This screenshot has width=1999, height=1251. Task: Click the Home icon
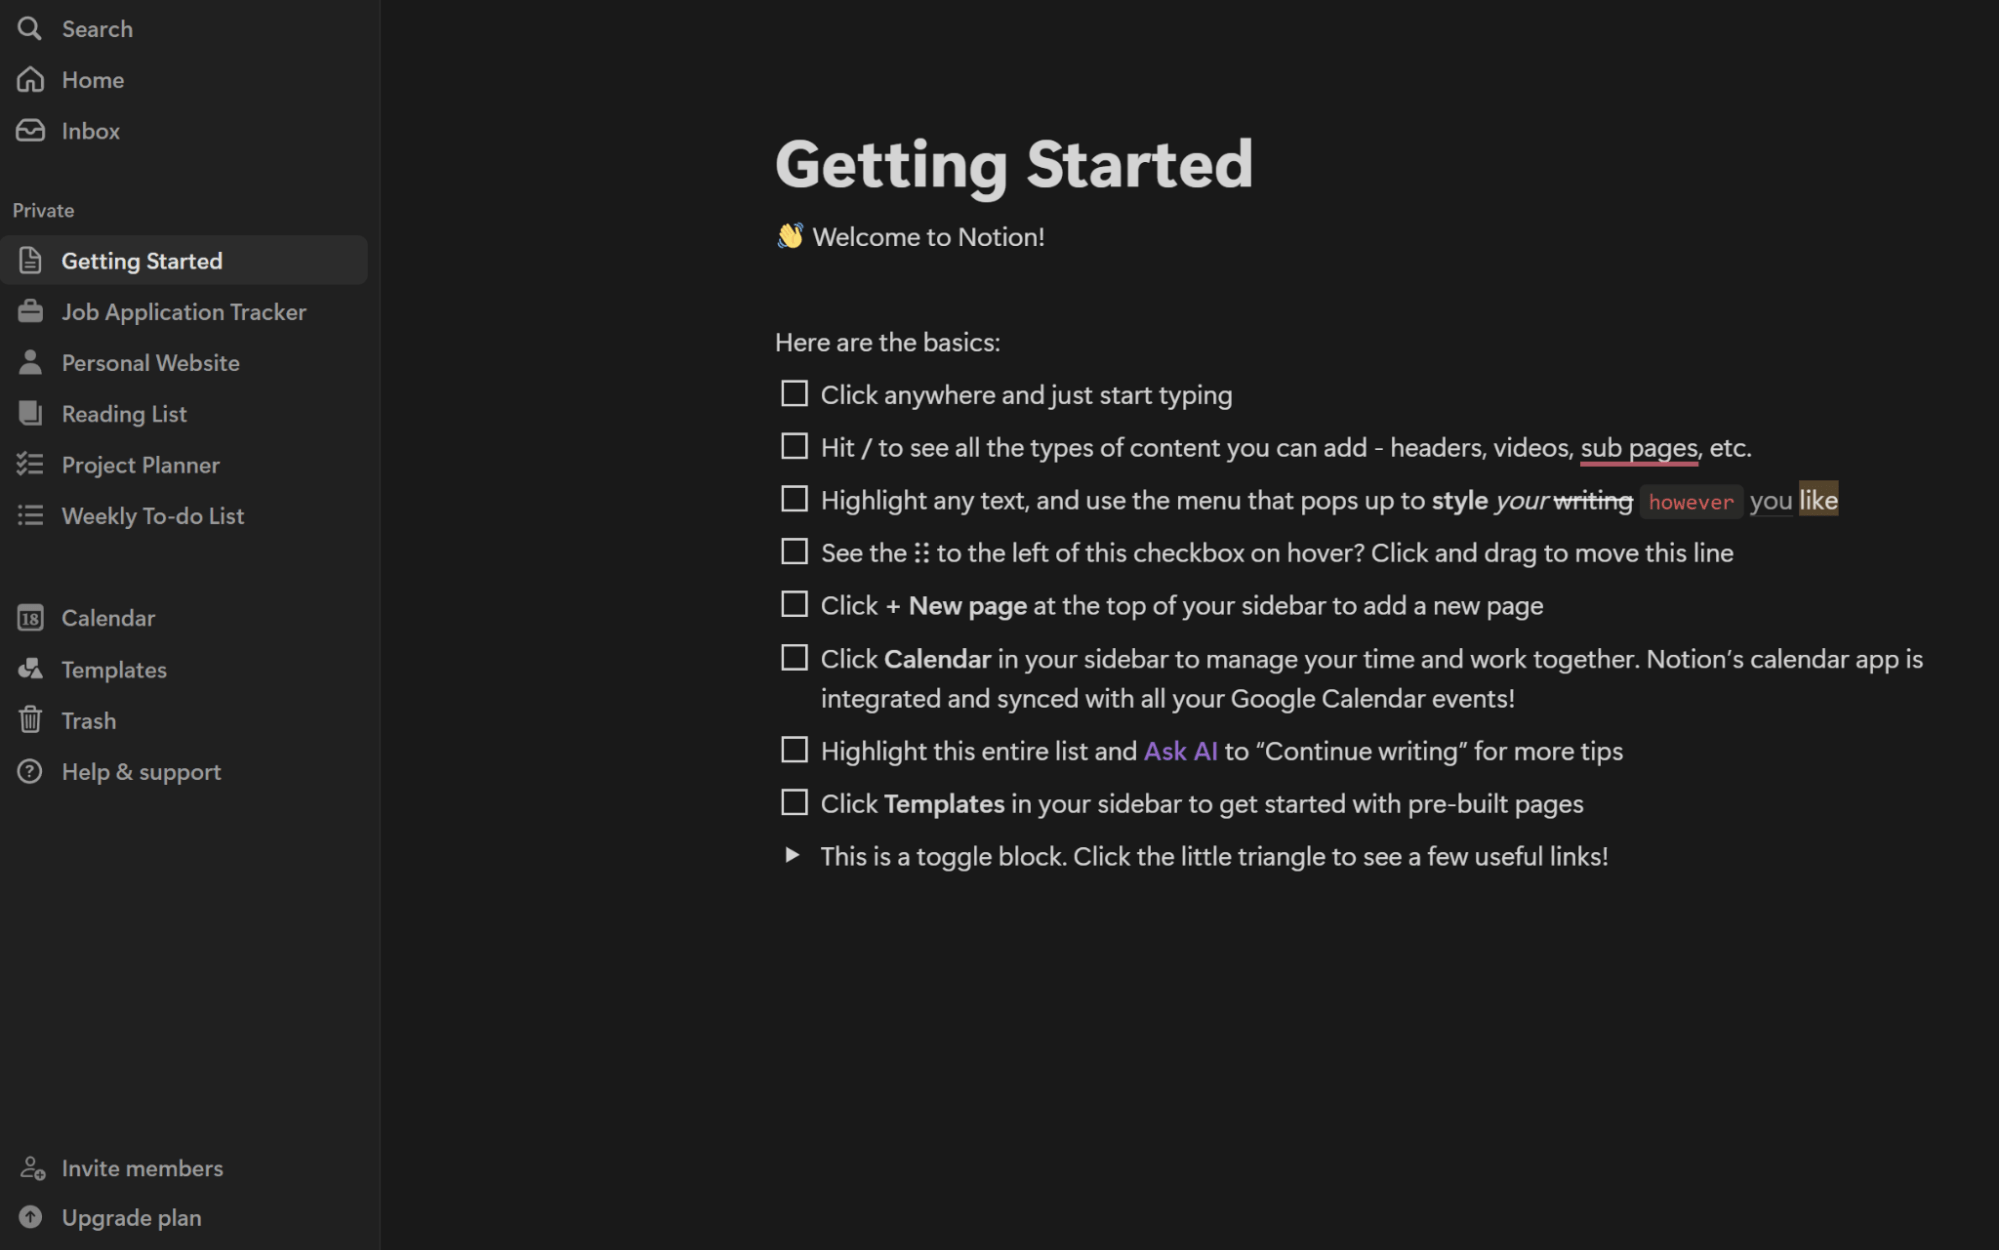click(x=30, y=79)
